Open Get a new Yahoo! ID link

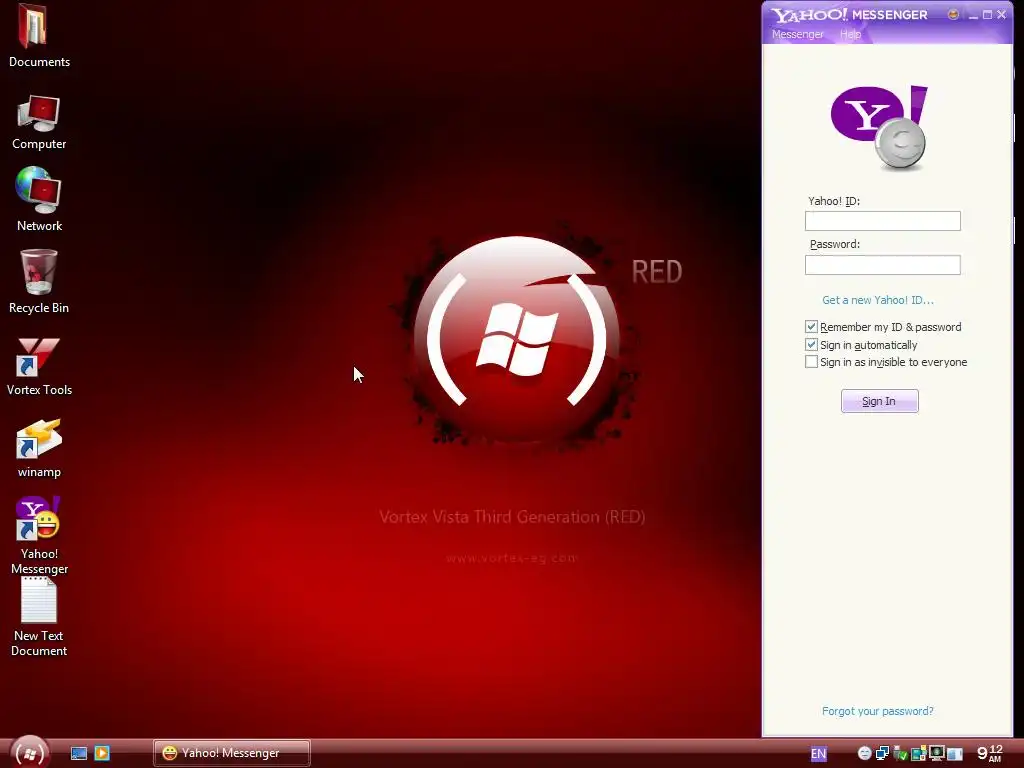click(x=878, y=300)
